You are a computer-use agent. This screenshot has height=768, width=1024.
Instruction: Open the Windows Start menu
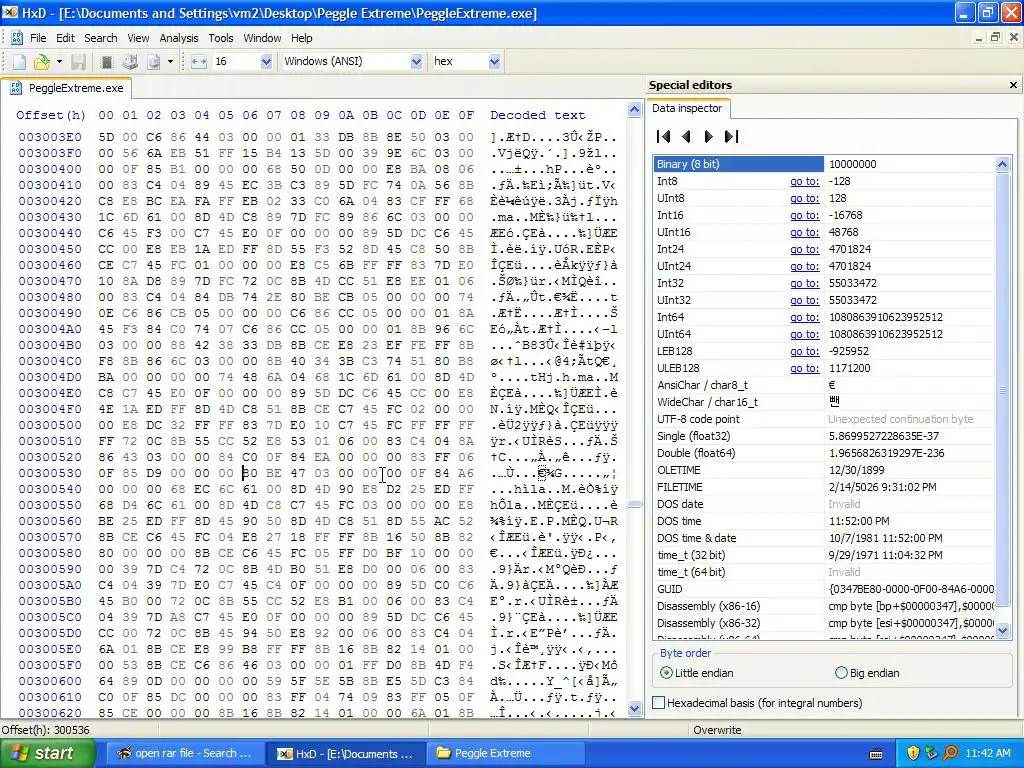coord(47,753)
